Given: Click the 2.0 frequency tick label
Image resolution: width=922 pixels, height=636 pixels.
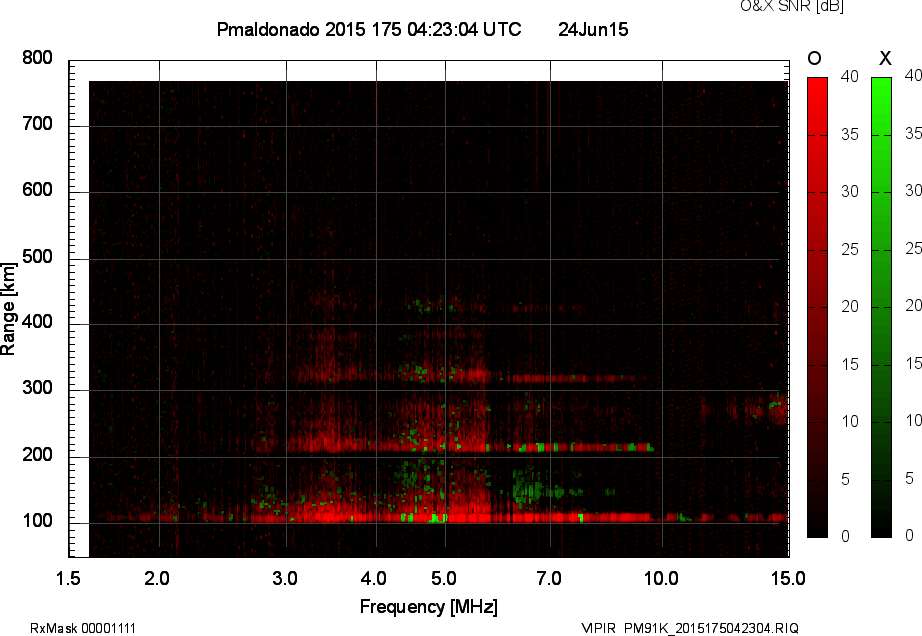Looking at the screenshot, I should point(157,579).
